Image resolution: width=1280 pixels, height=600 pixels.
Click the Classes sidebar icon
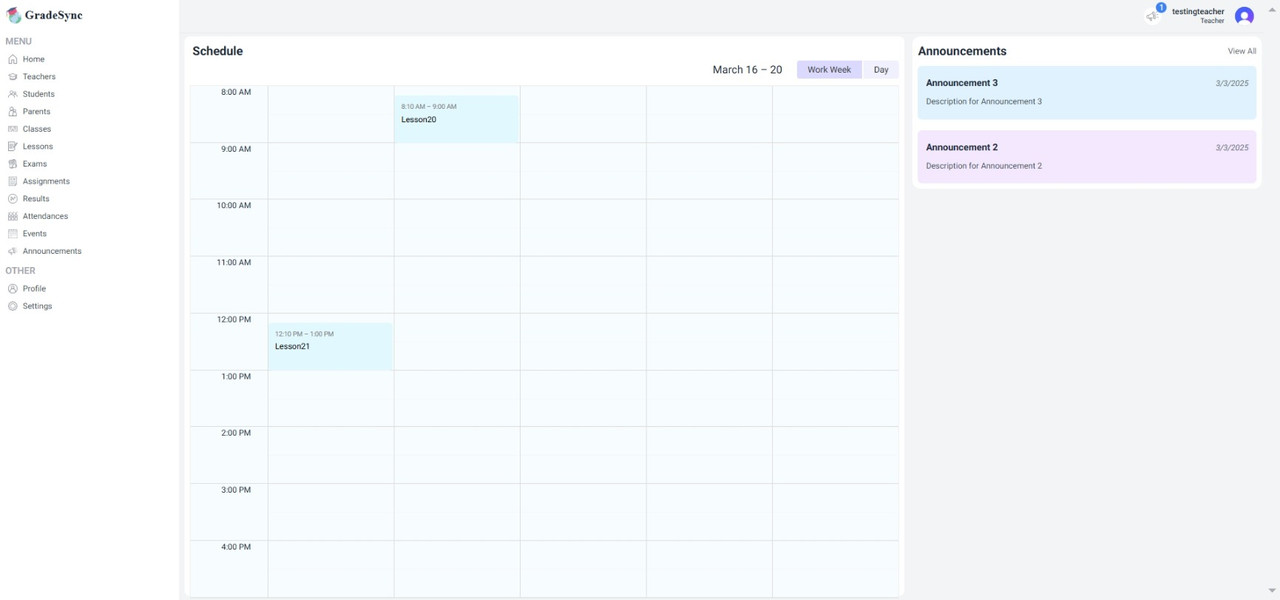coord(13,129)
